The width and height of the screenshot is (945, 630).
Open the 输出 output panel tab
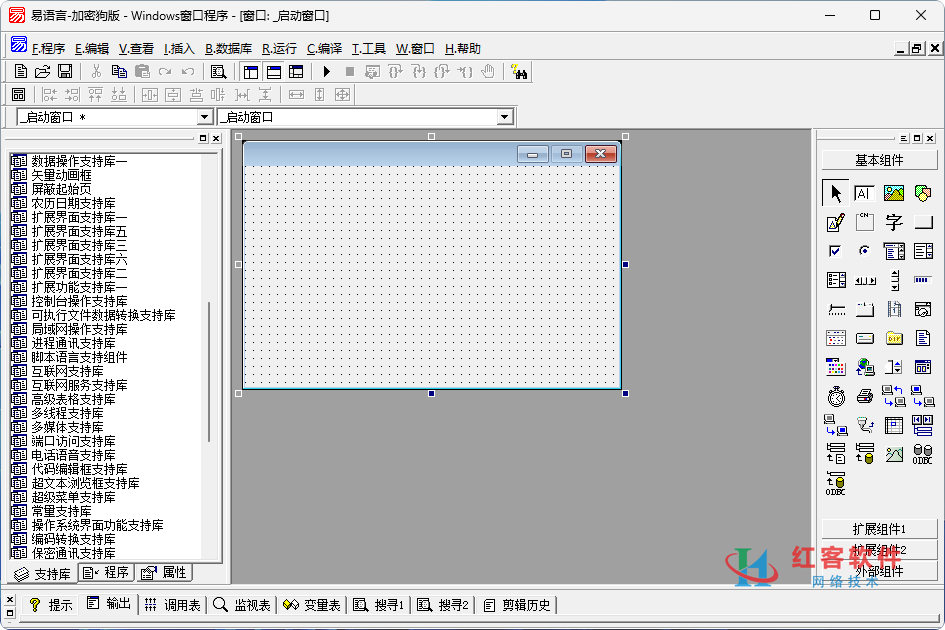pyautogui.click(x=108, y=604)
